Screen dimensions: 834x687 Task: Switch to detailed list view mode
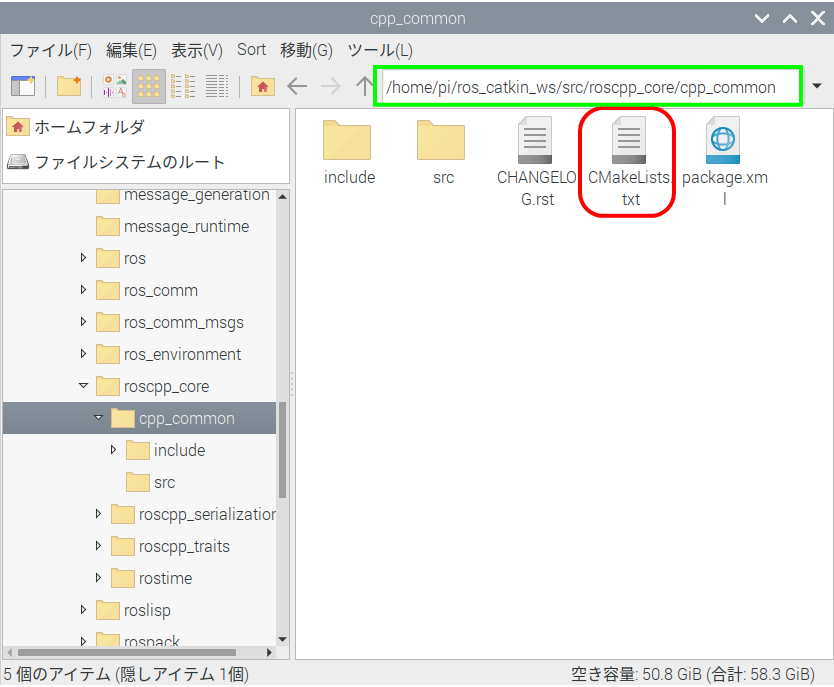[x=217, y=86]
